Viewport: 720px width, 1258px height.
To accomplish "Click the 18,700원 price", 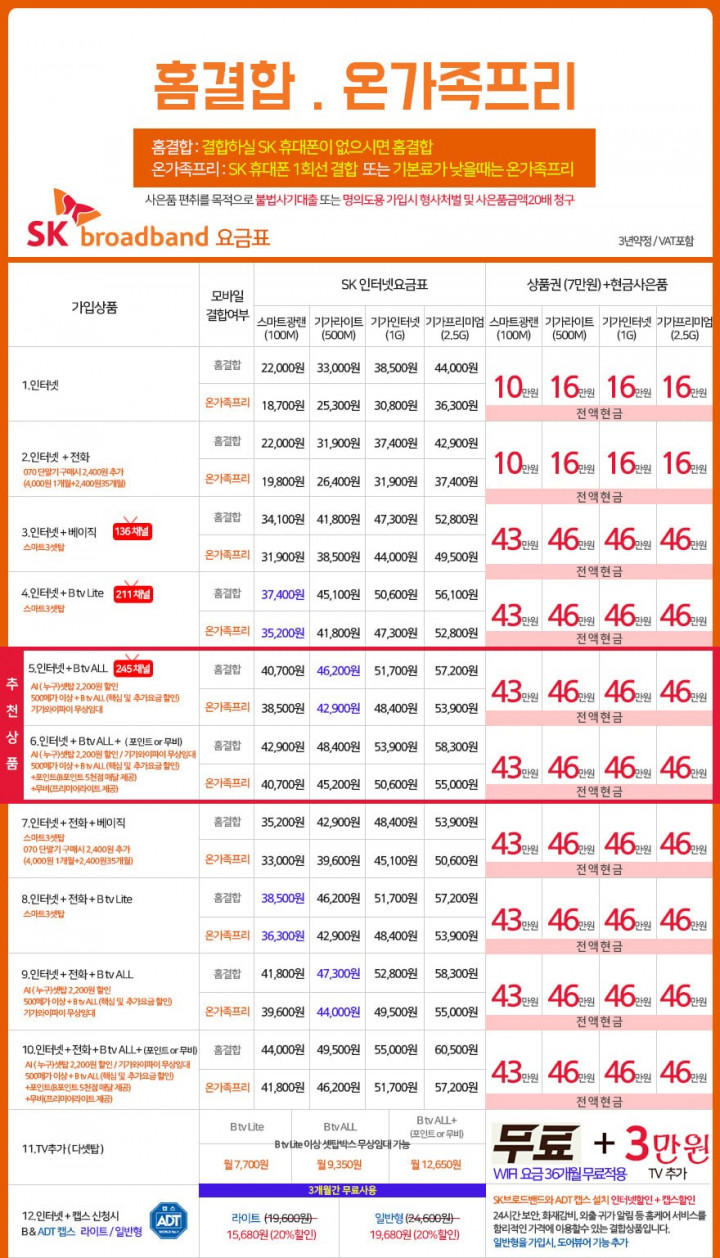I will 282,405.
